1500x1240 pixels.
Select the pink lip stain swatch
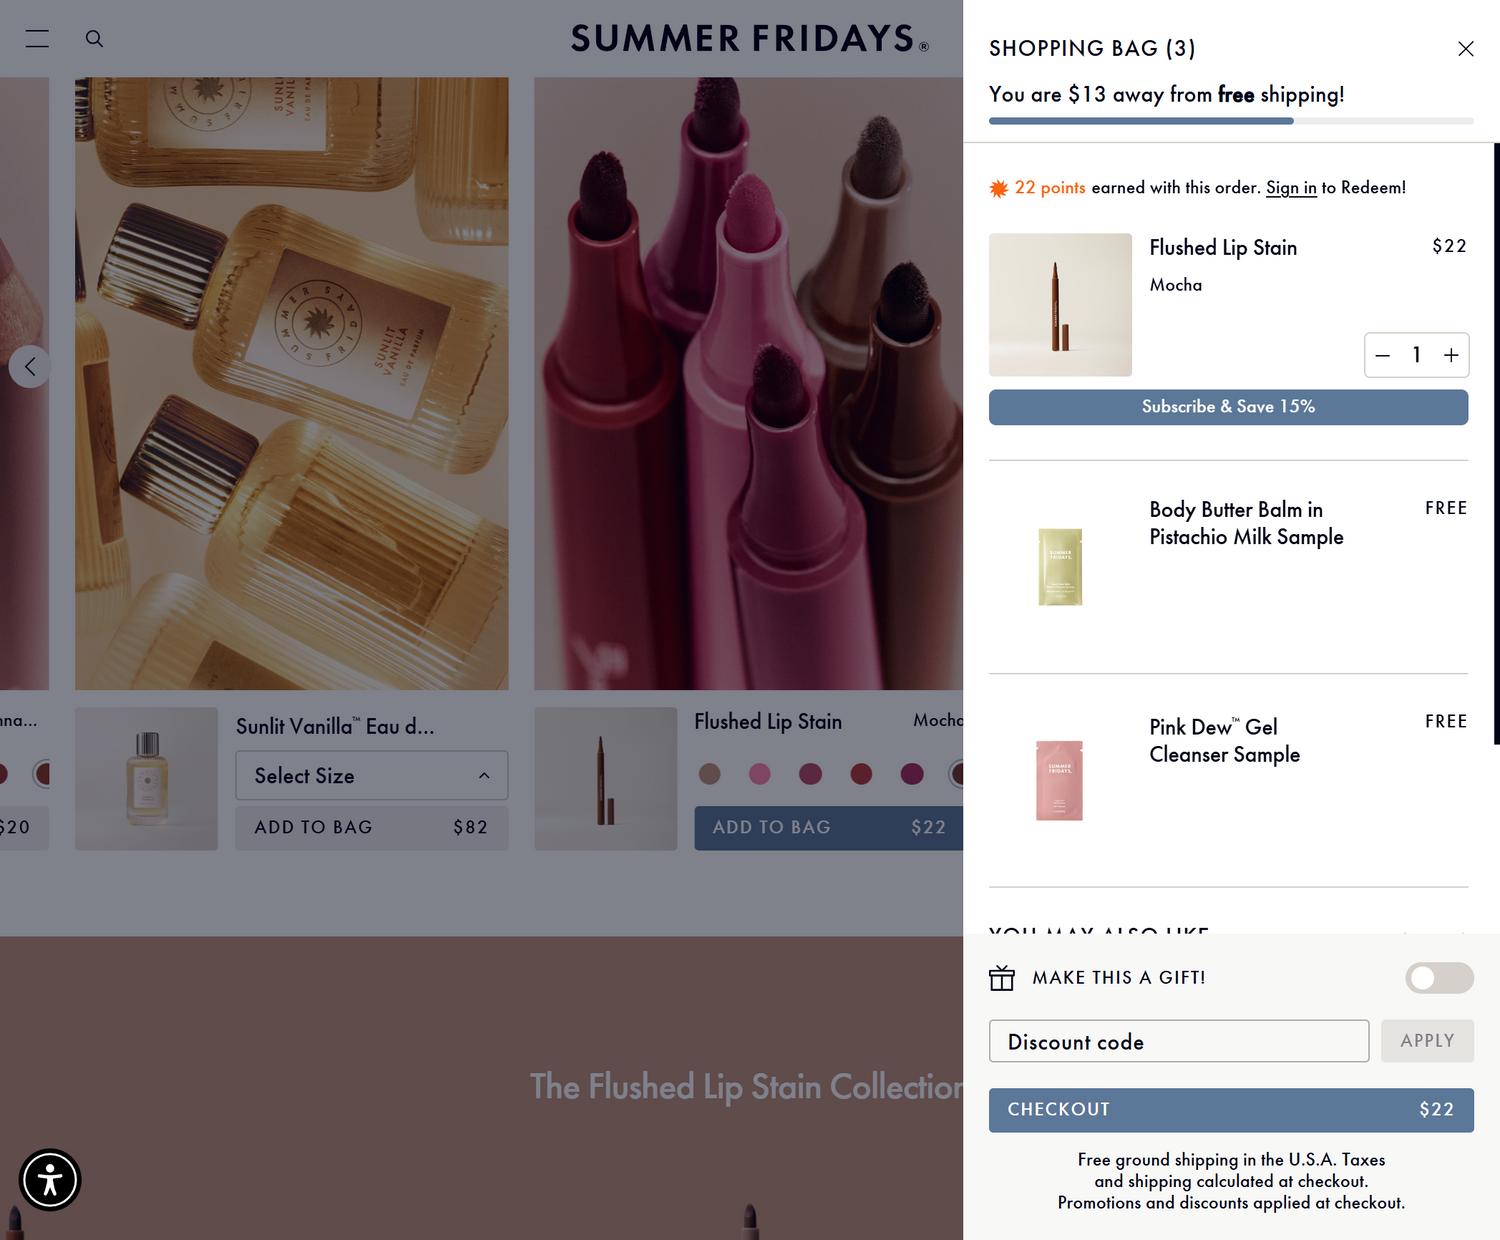coord(760,774)
